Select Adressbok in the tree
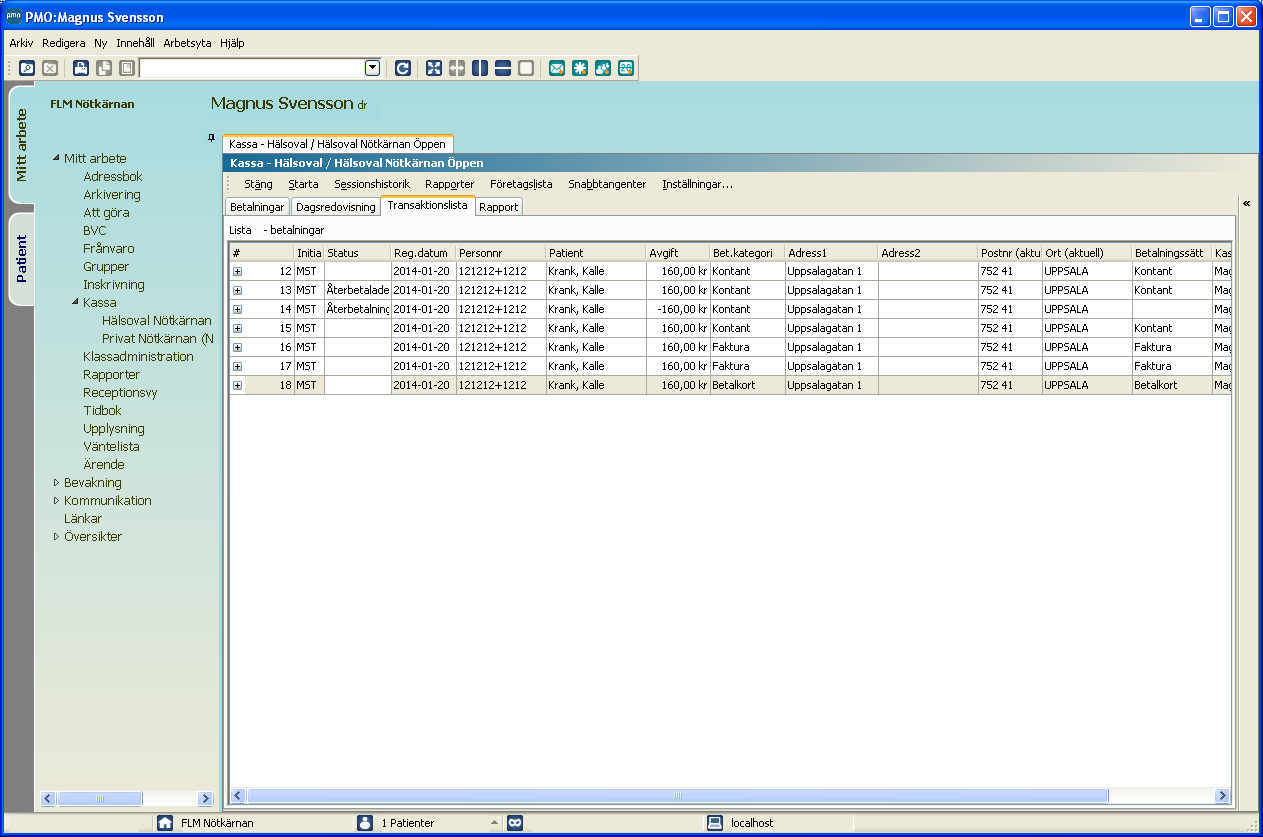 (x=113, y=176)
